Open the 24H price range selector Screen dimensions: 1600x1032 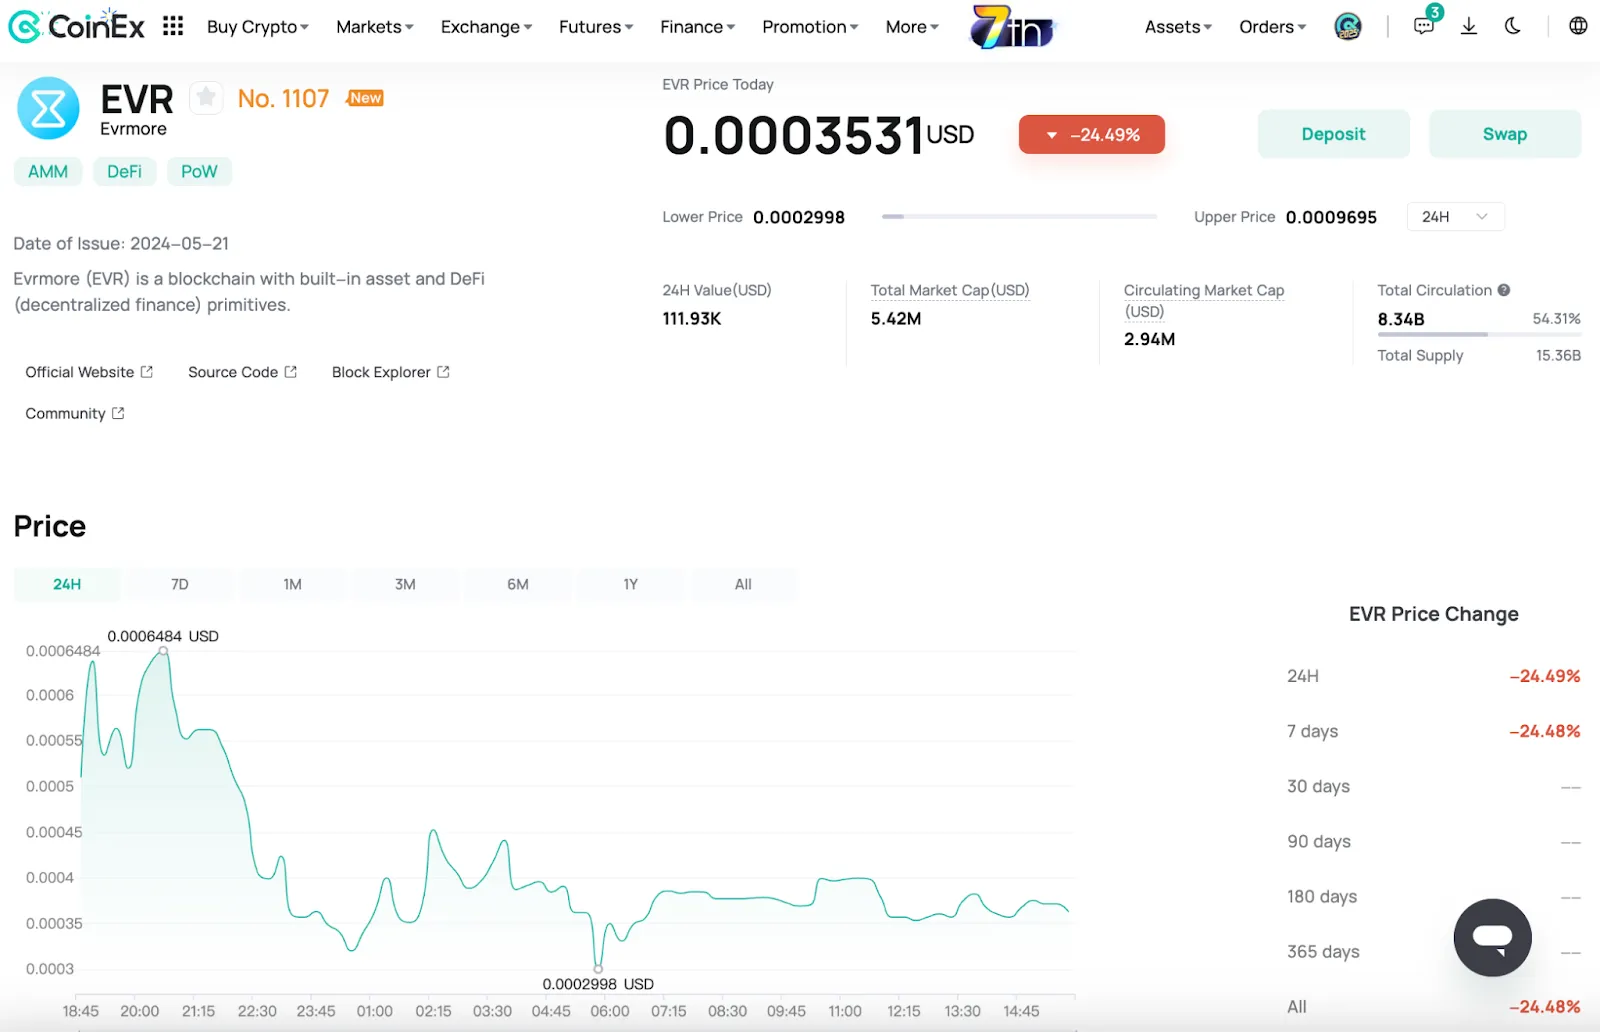point(1455,217)
